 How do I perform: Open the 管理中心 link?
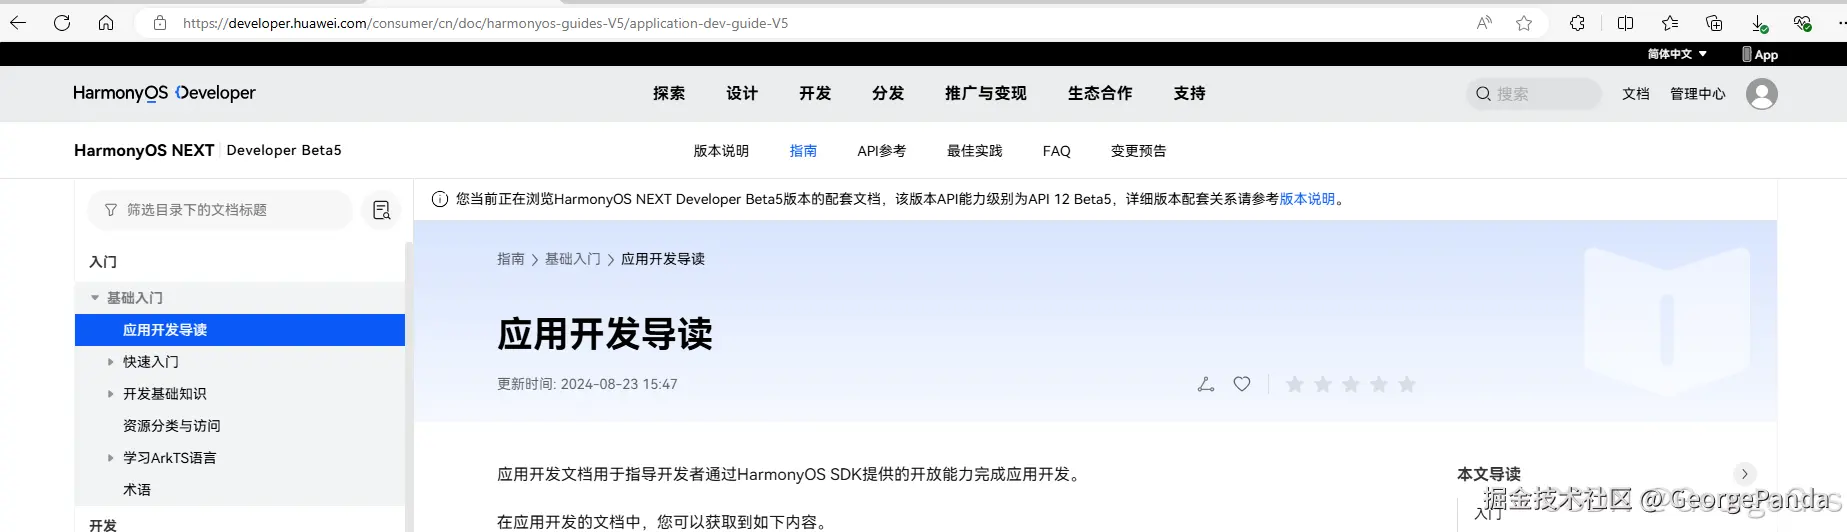click(1698, 94)
